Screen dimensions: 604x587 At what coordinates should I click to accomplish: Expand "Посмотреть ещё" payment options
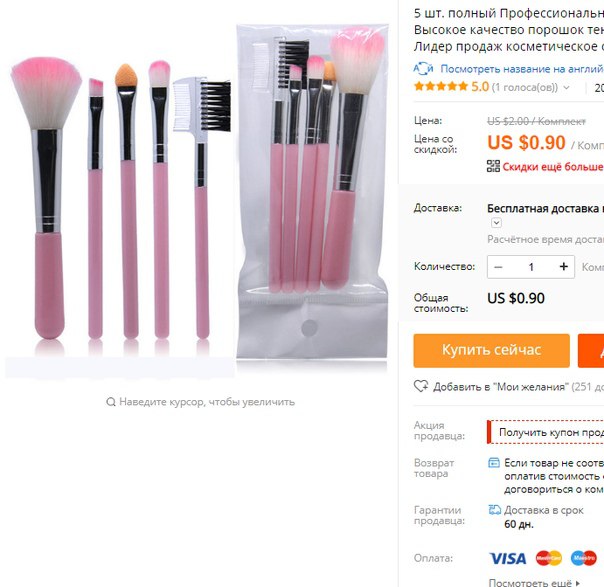(534, 582)
